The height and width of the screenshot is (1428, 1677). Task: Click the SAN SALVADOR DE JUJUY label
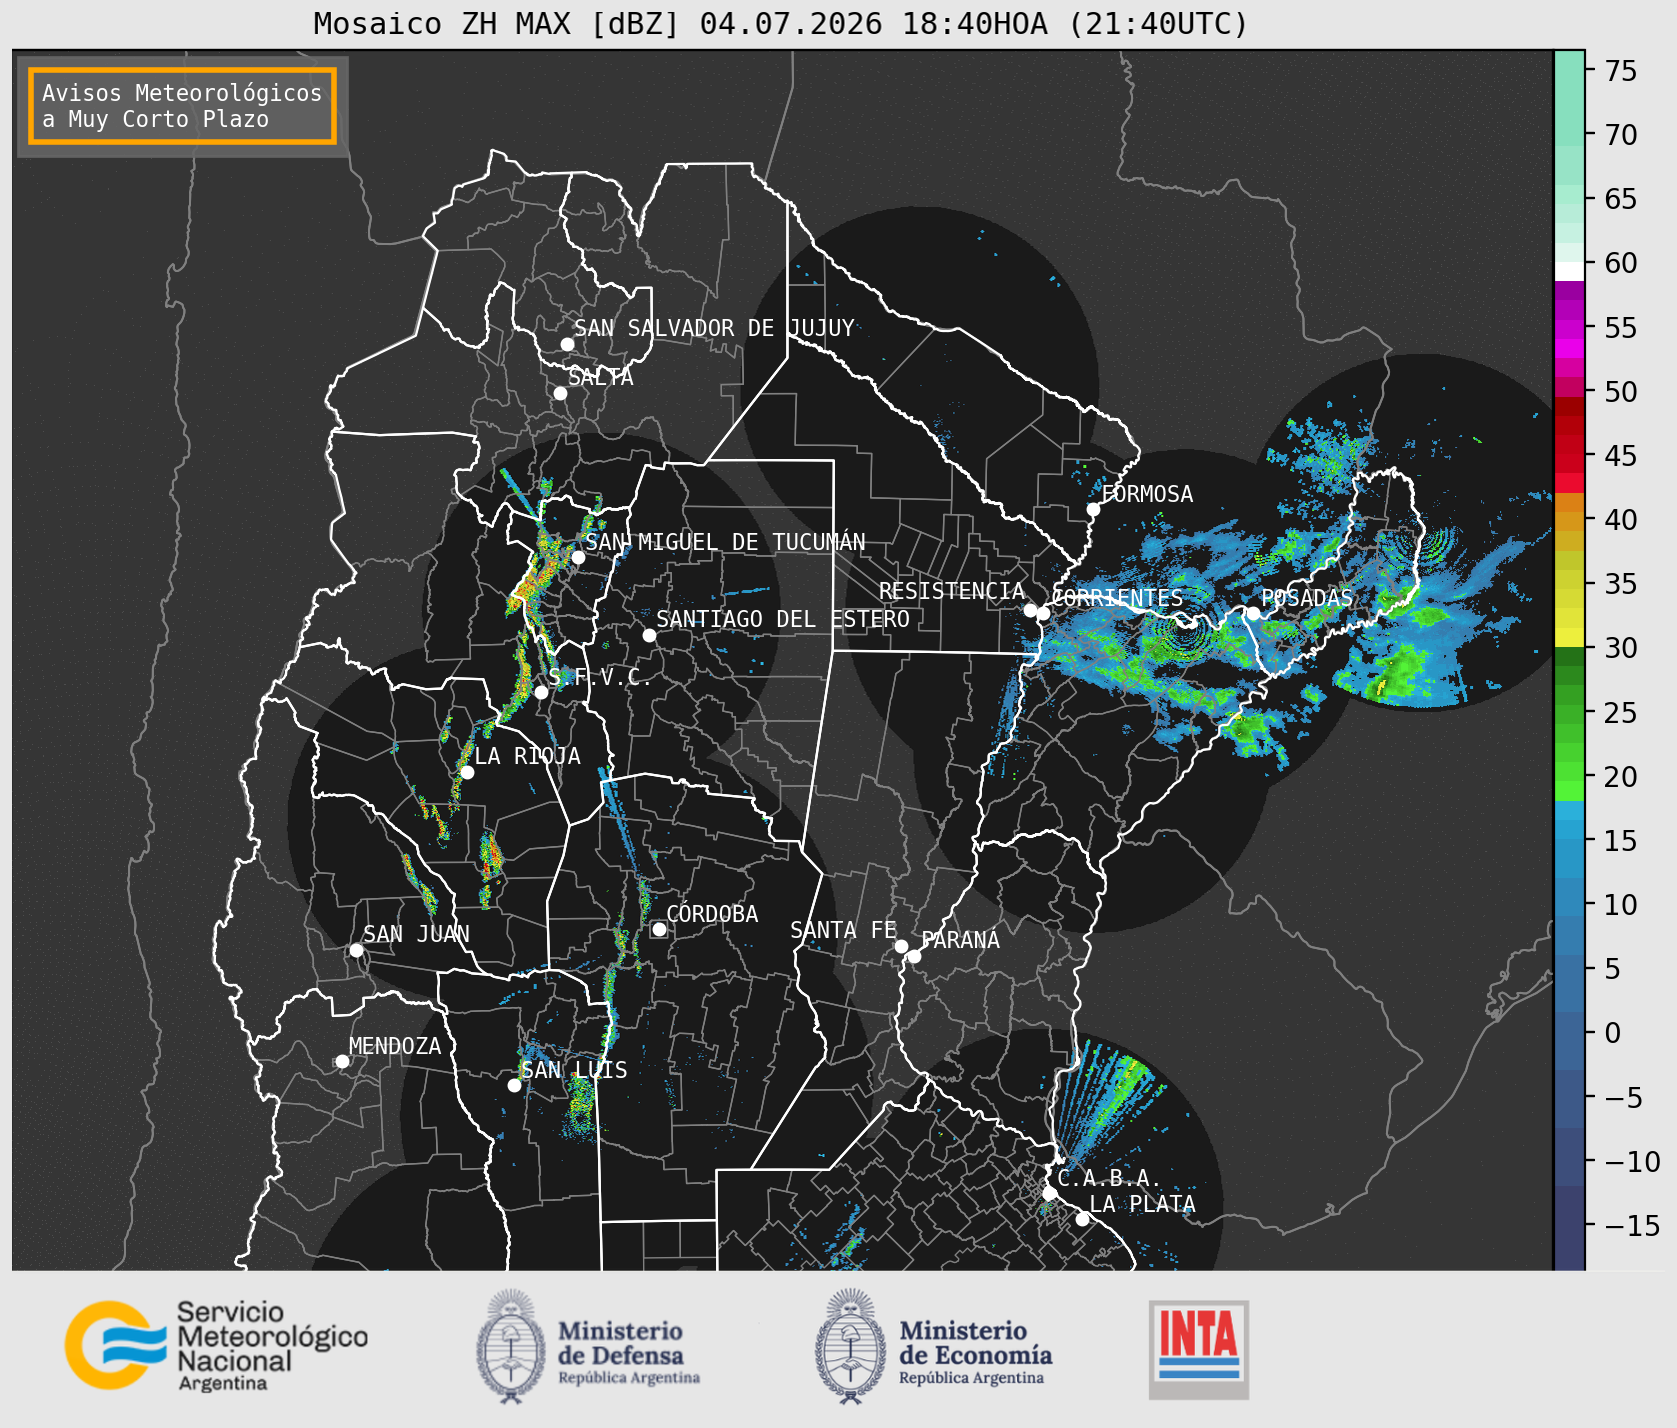tap(714, 328)
